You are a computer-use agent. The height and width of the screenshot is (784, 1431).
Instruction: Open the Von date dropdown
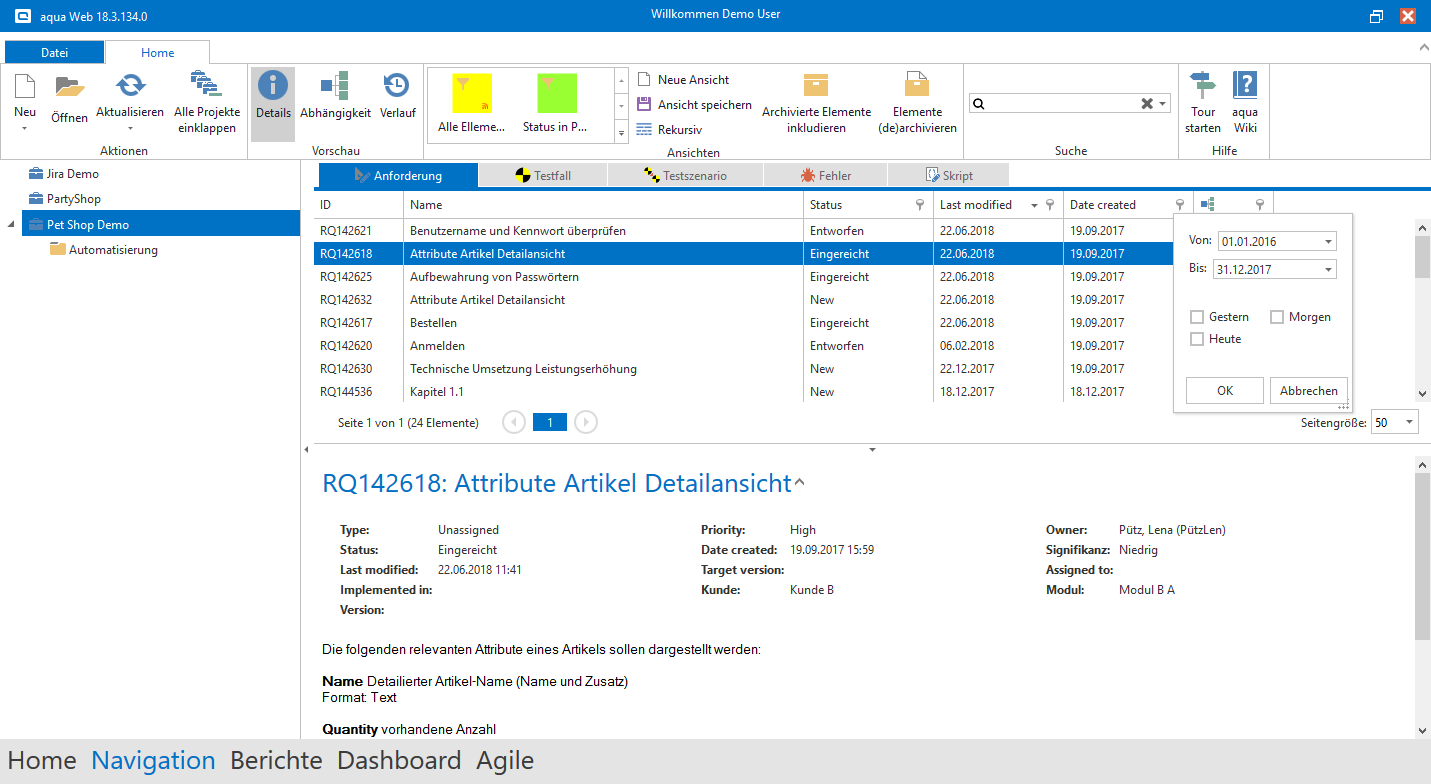point(1328,242)
